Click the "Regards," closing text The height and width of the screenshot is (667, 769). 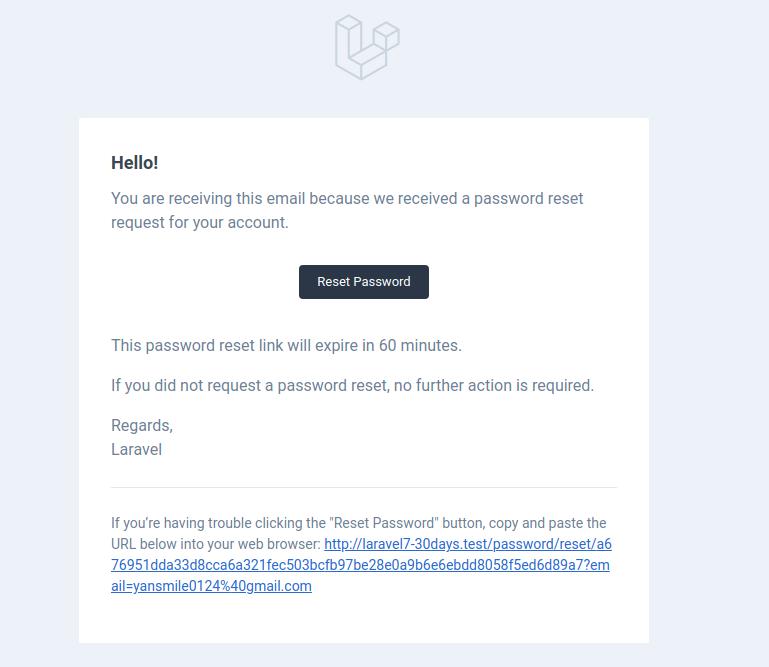142,426
